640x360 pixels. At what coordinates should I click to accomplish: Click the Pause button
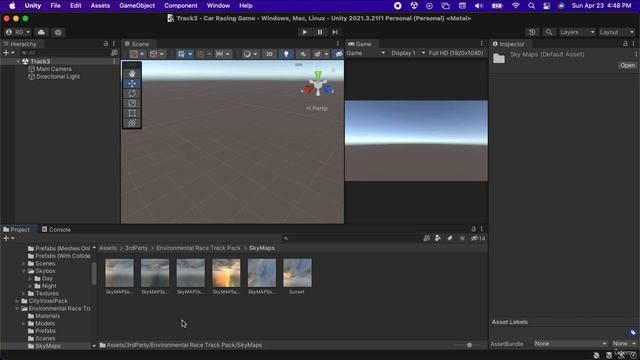point(320,32)
